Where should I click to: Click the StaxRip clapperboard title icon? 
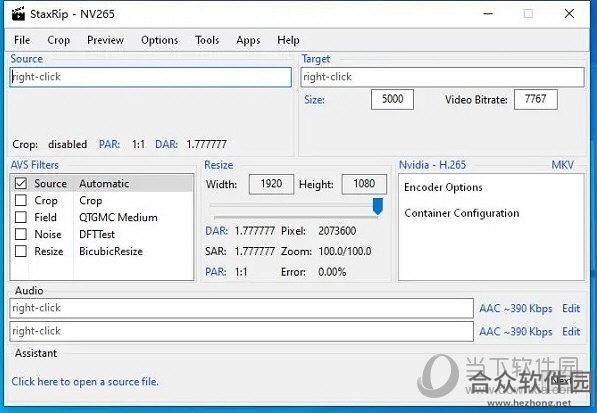[18, 14]
